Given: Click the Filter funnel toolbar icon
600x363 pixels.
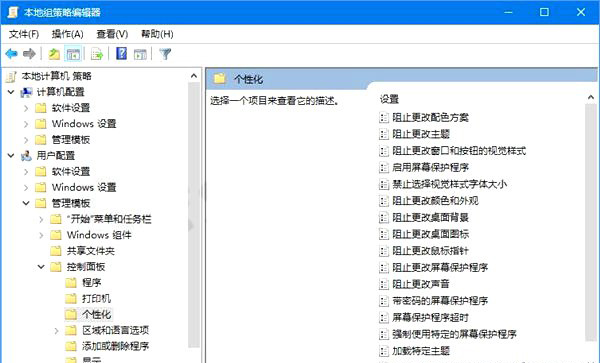Looking at the screenshot, I should point(165,54).
